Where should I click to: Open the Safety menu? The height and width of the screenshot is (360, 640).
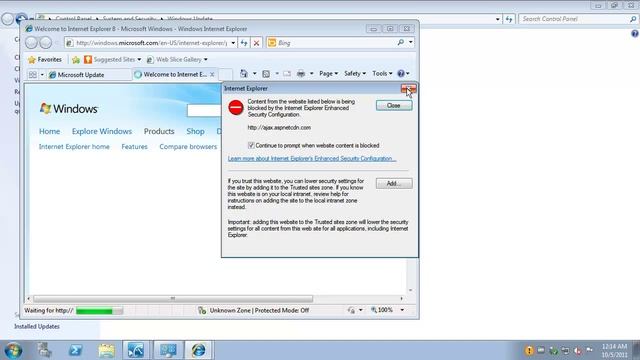coord(355,73)
